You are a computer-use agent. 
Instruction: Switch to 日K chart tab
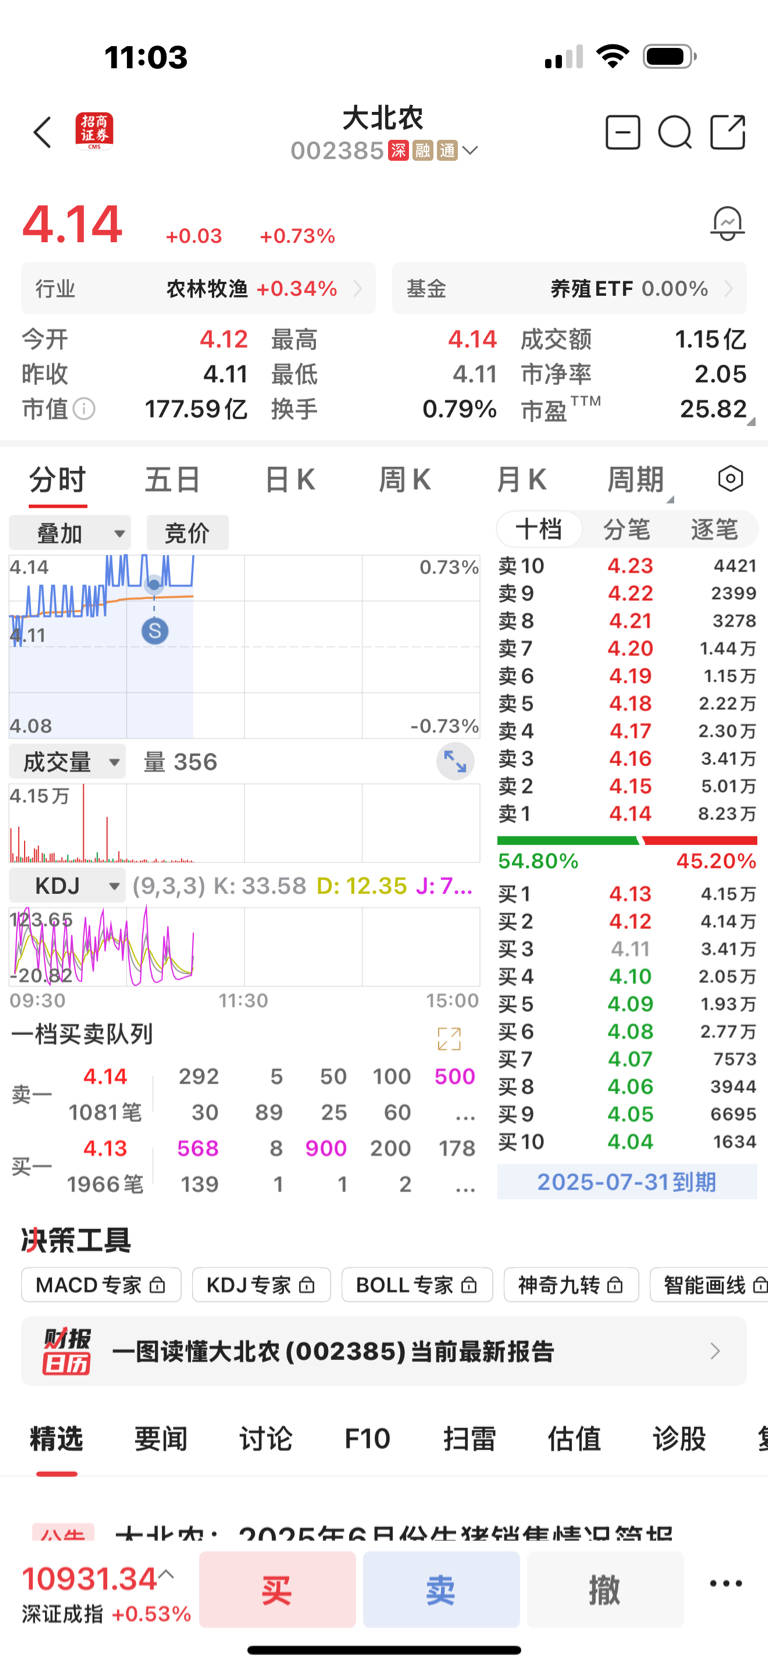(290, 480)
